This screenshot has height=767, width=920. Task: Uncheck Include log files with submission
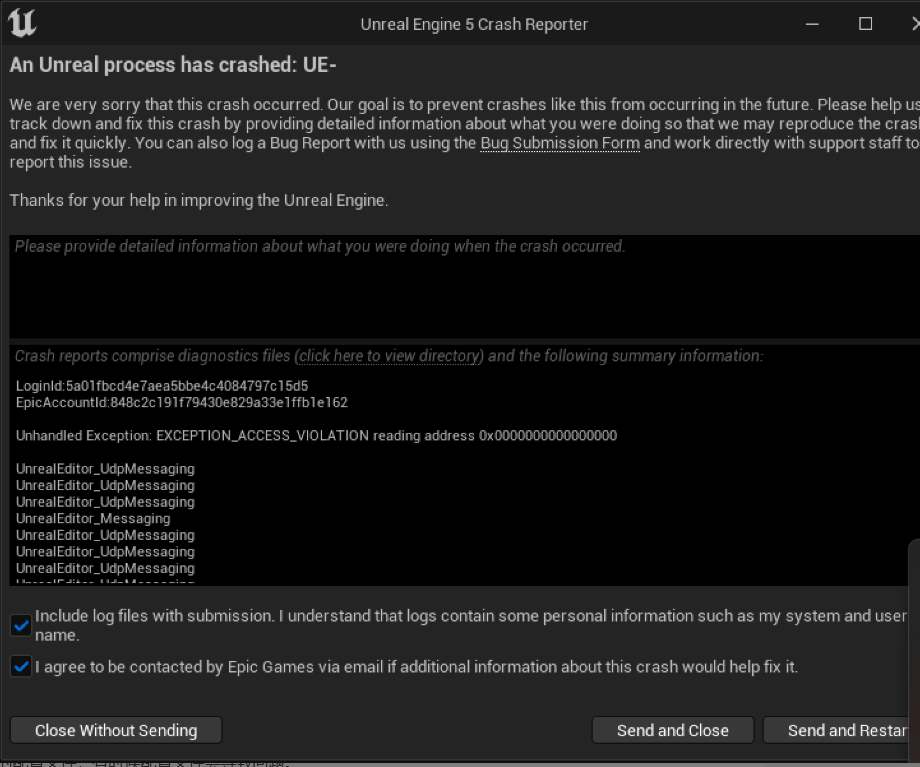point(21,626)
